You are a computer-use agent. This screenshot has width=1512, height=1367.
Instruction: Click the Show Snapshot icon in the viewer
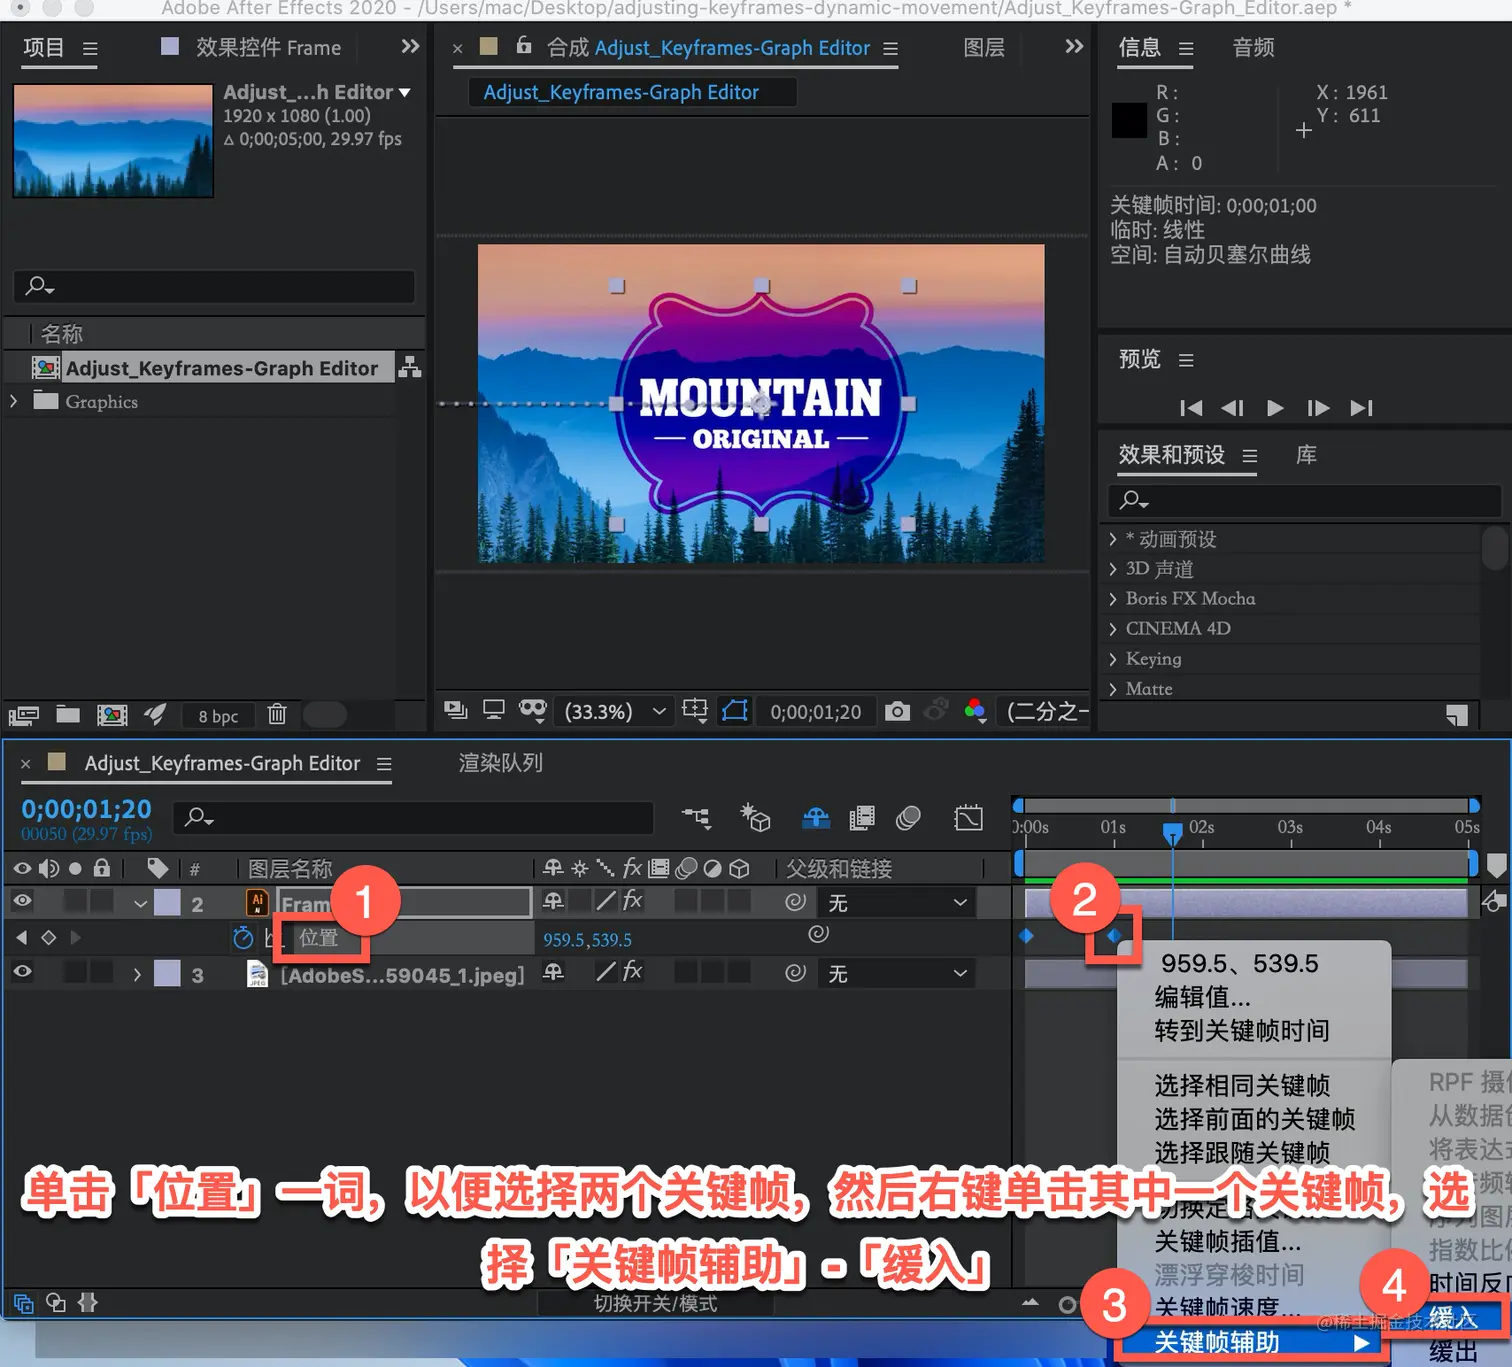click(x=937, y=710)
